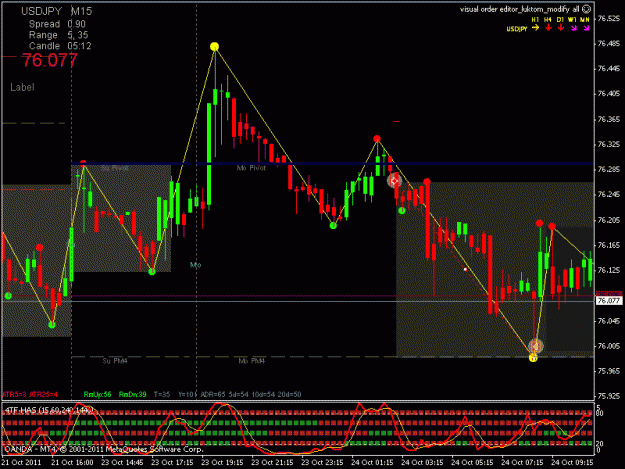The image size is (625, 469).
Task: Select the green swing-low dot near 76.205
Action: pos(333,226)
